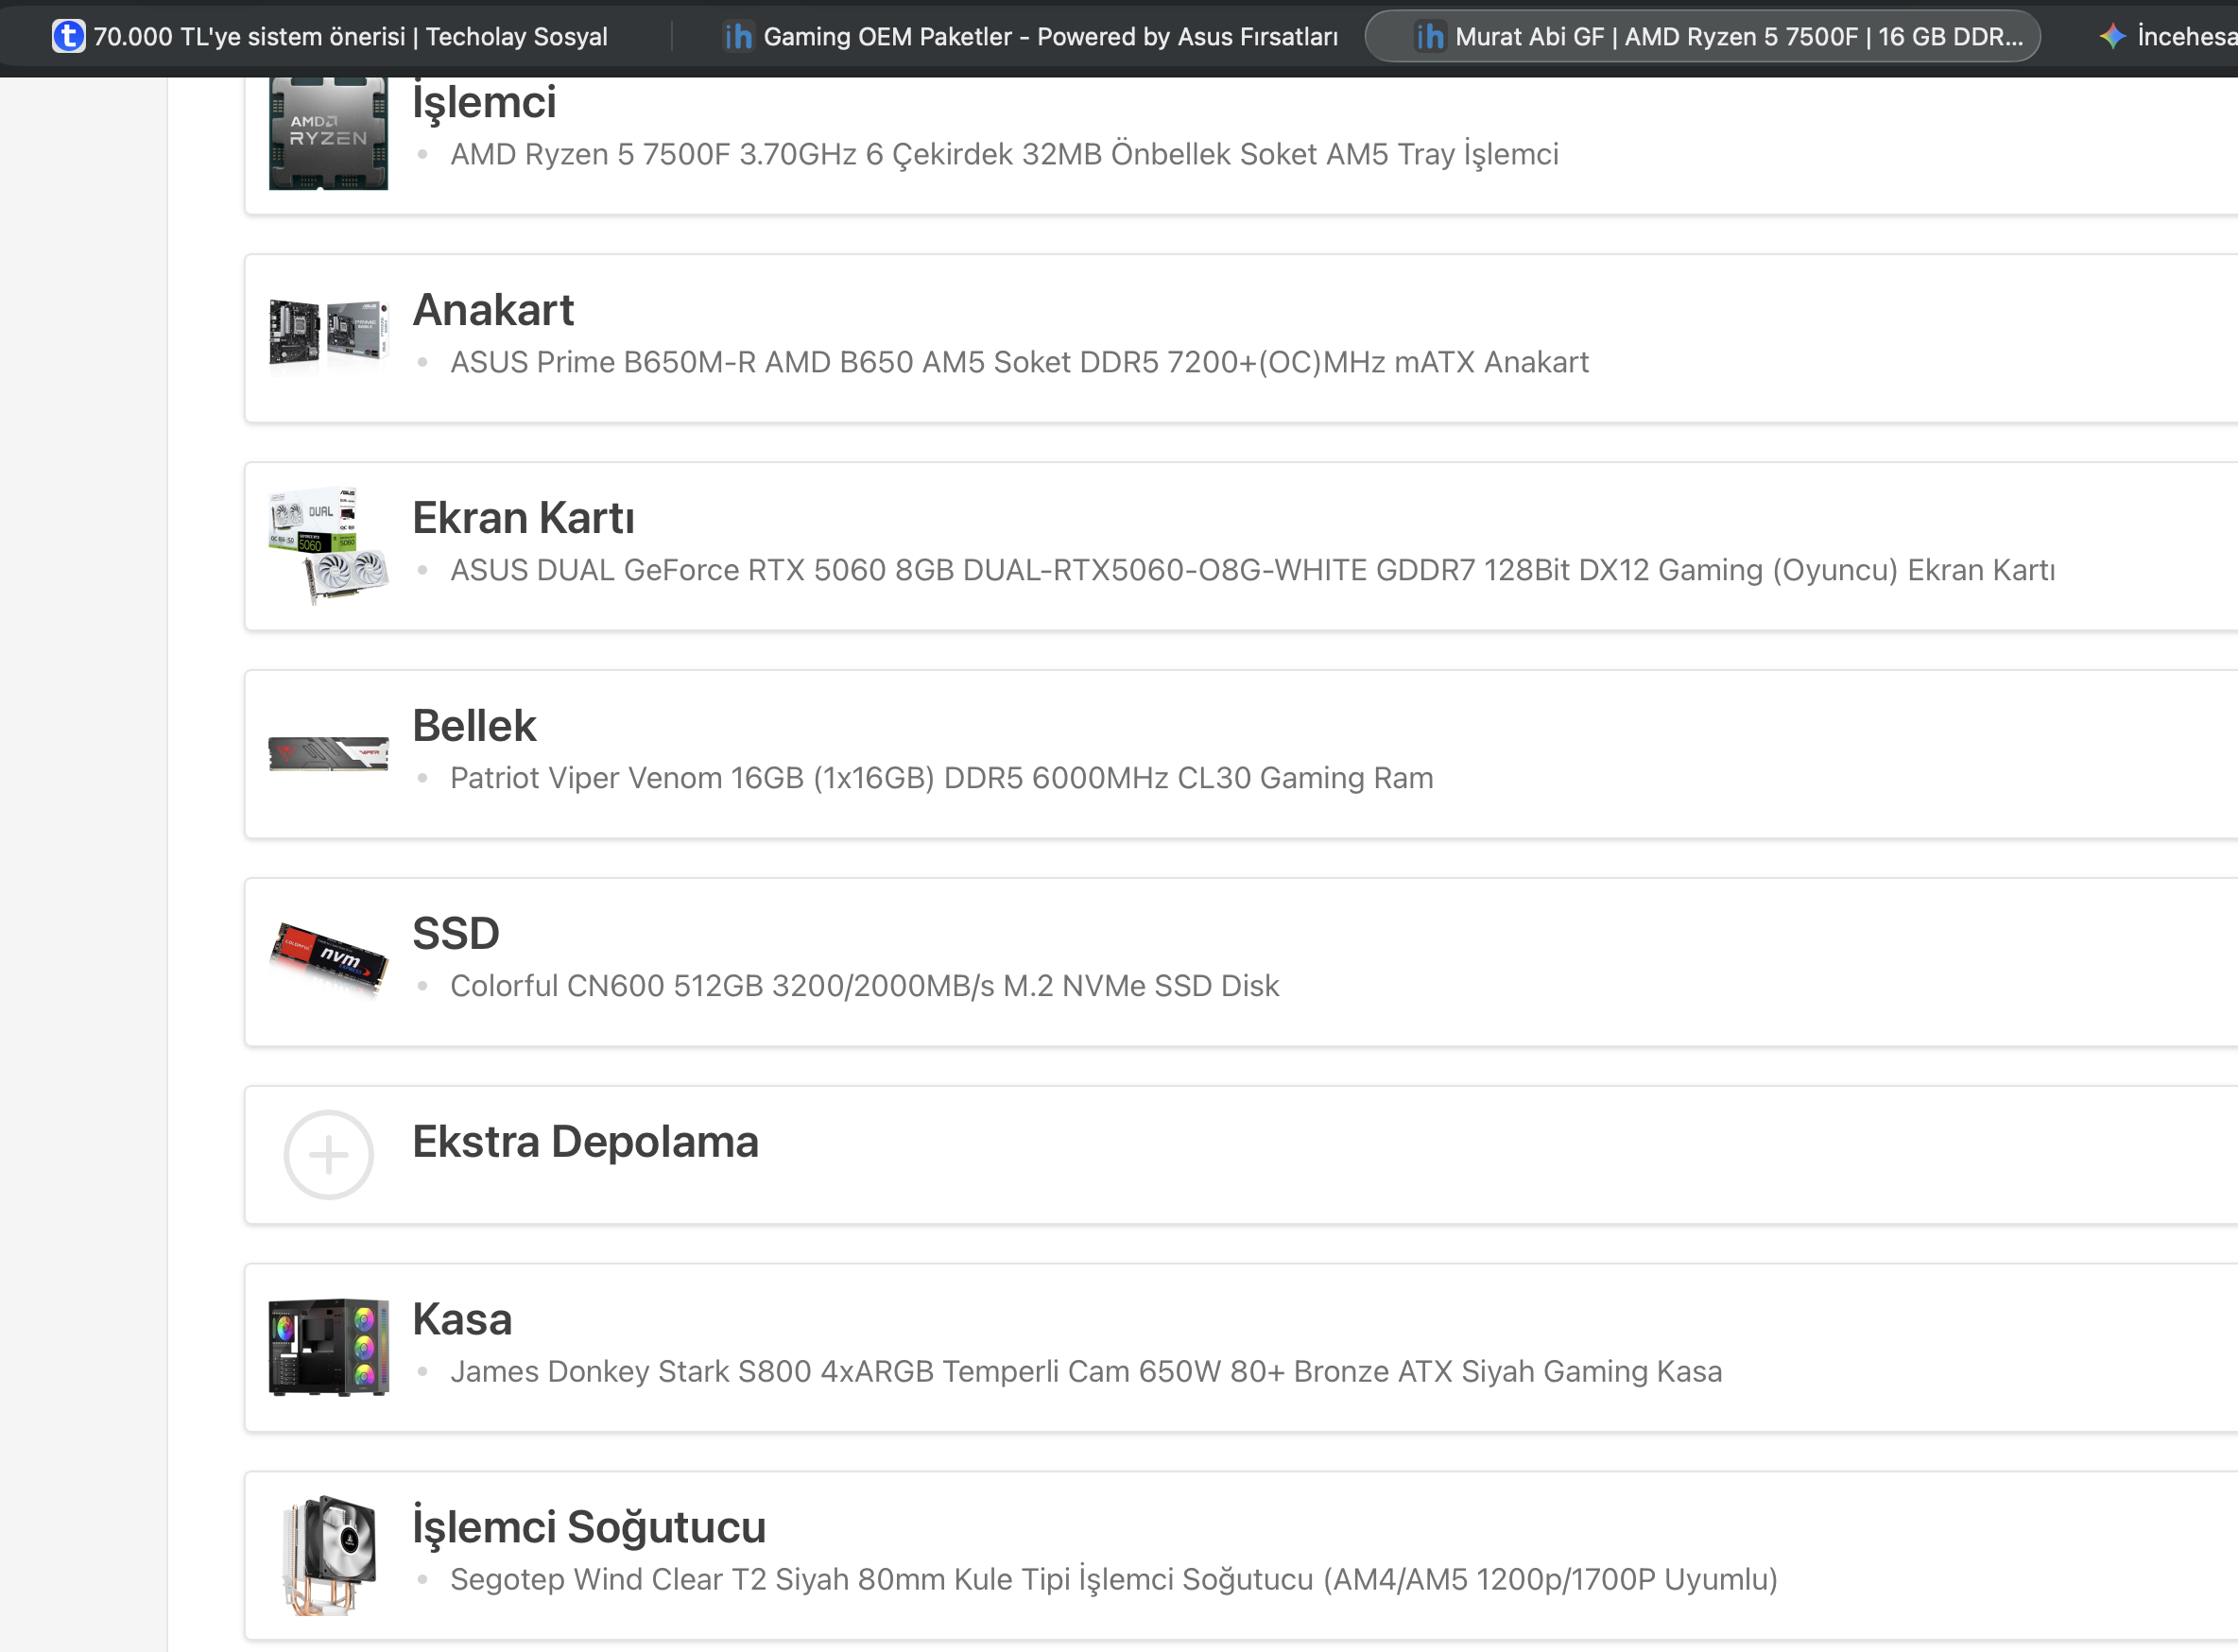Click the RTX 5060 graphics card thumbnail
The width and height of the screenshot is (2238, 1652).
(328, 546)
